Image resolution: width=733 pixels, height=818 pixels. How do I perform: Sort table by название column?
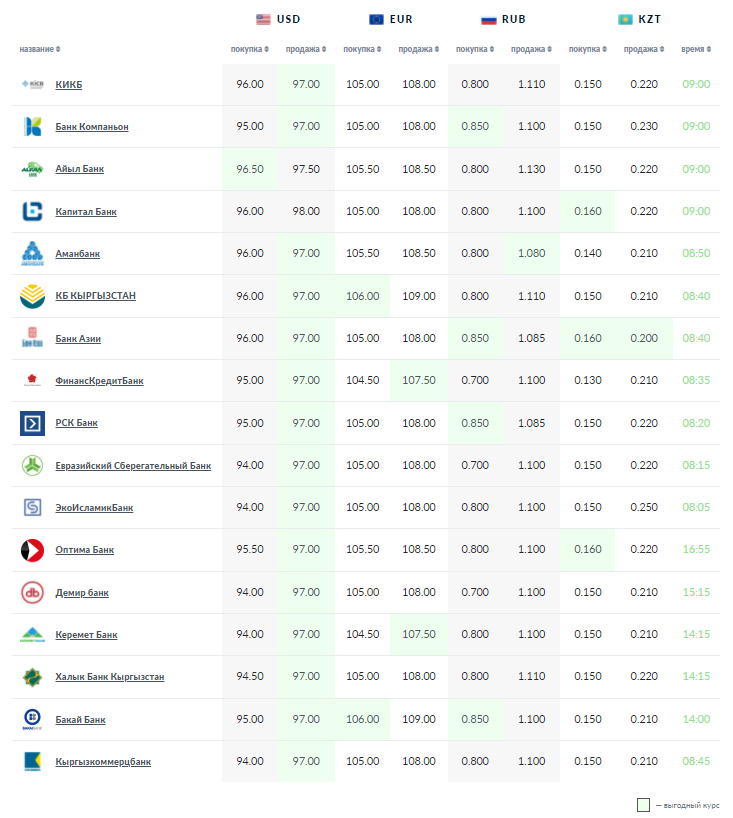[x=40, y=49]
